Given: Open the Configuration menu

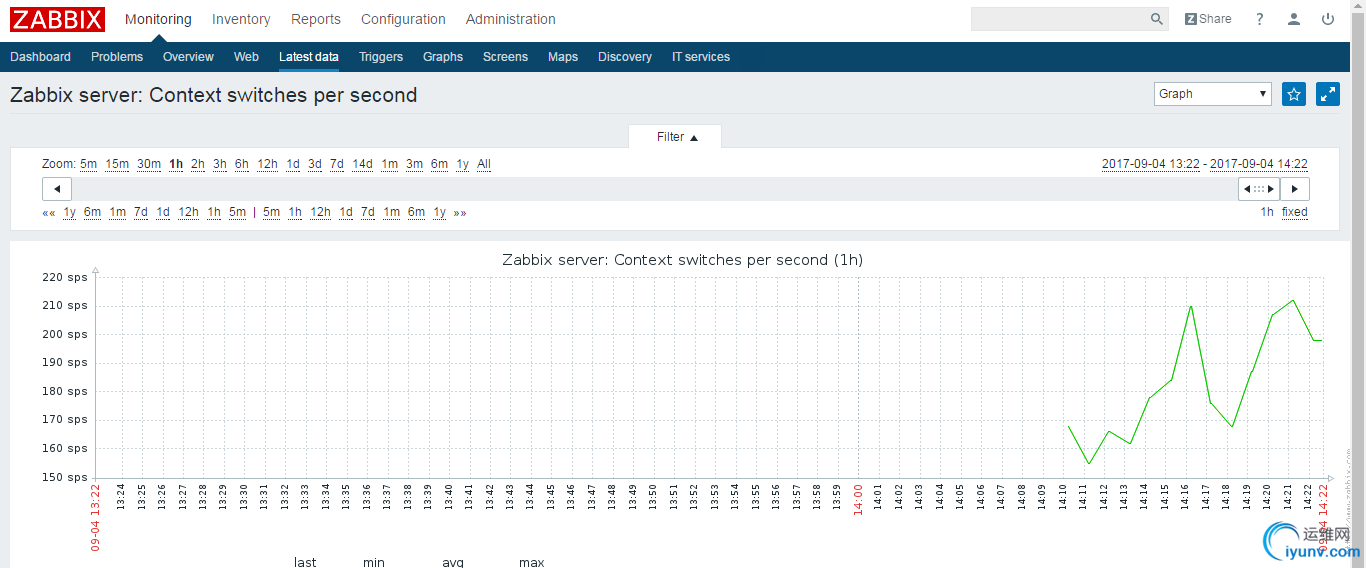Looking at the screenshot, I should click(x=403, y=19).
